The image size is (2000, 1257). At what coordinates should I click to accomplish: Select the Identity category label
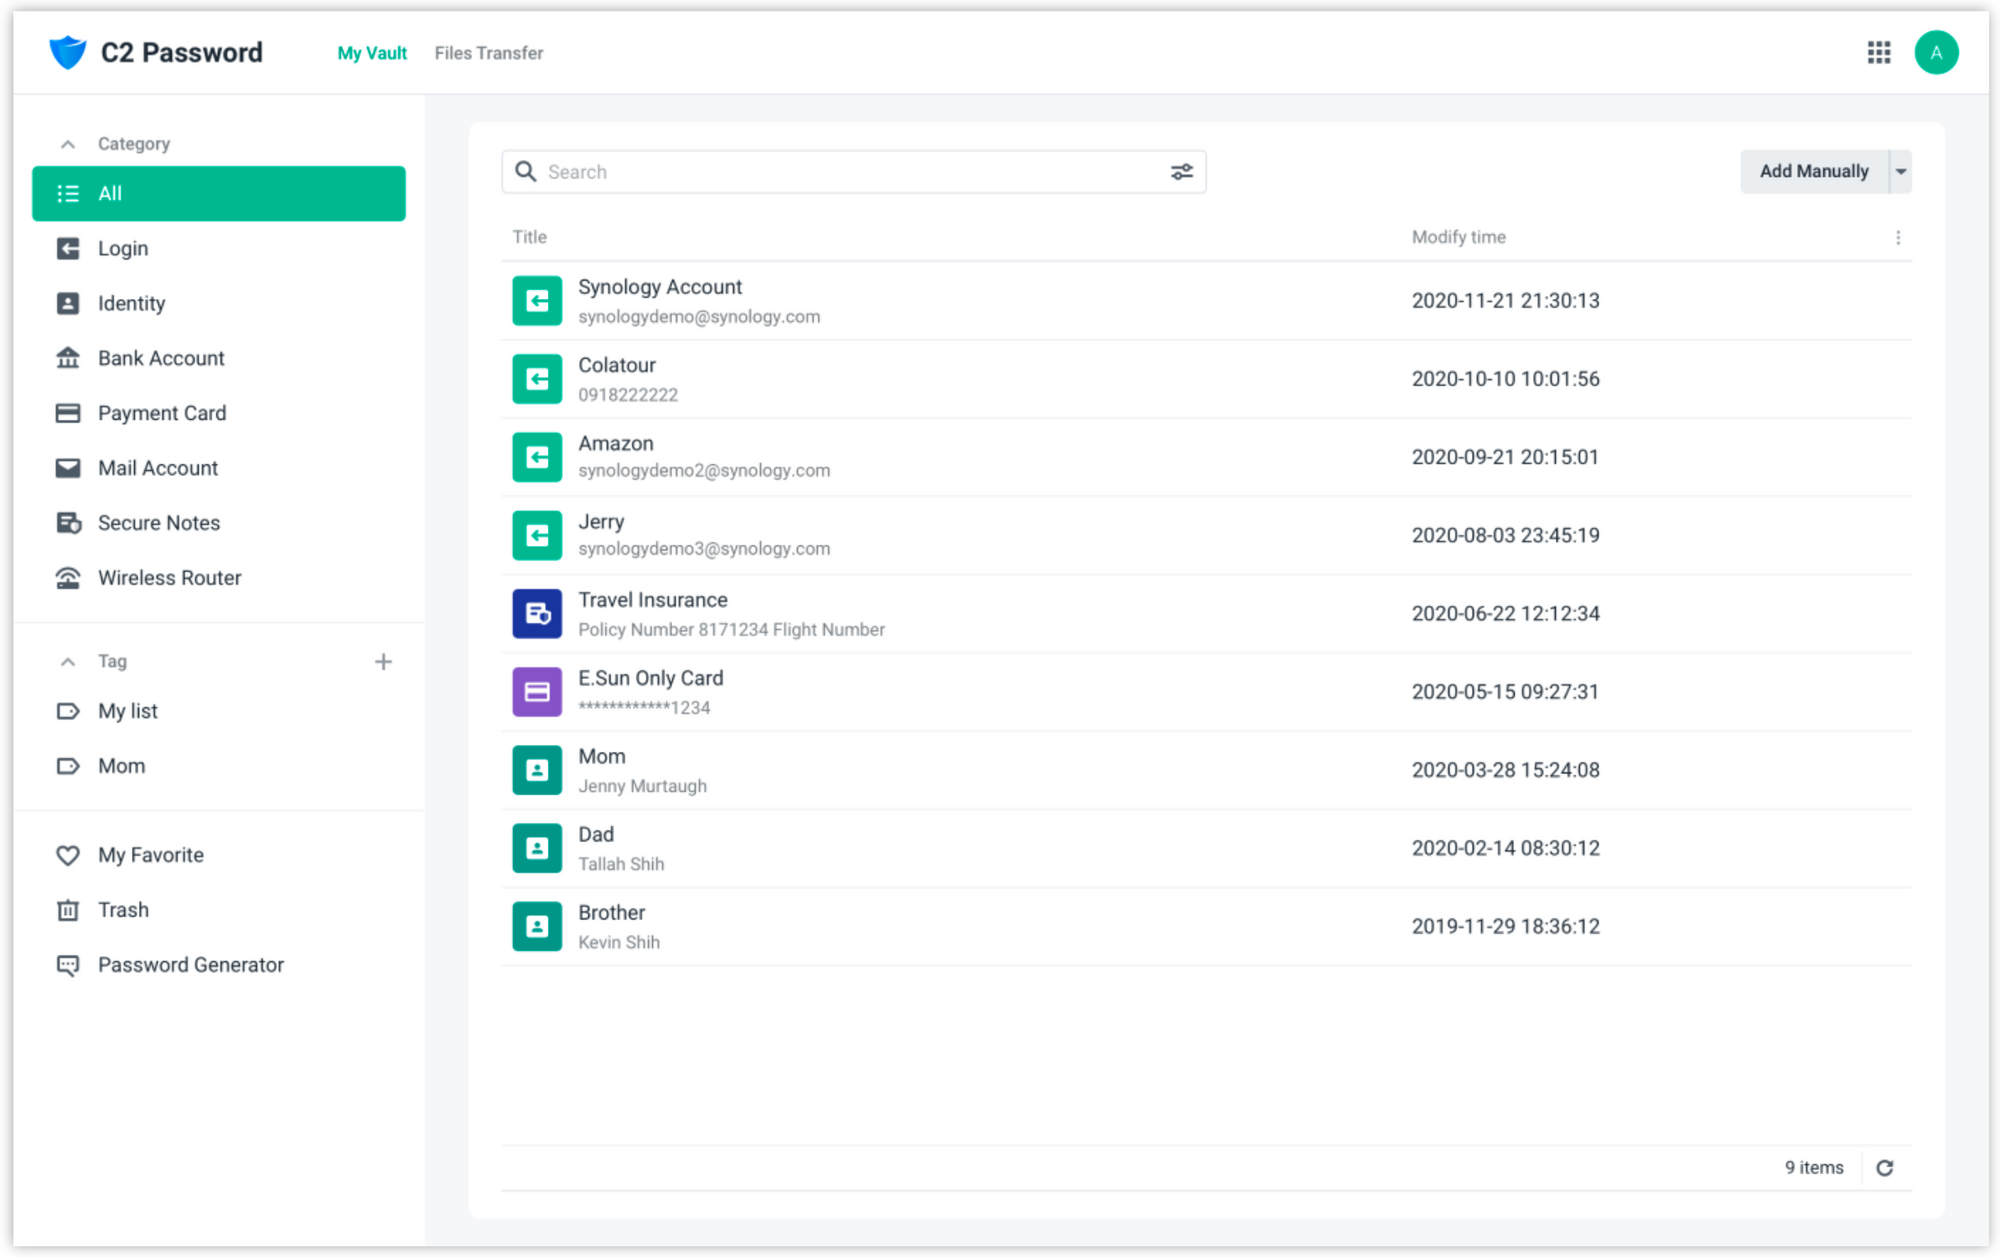(131, 303)
